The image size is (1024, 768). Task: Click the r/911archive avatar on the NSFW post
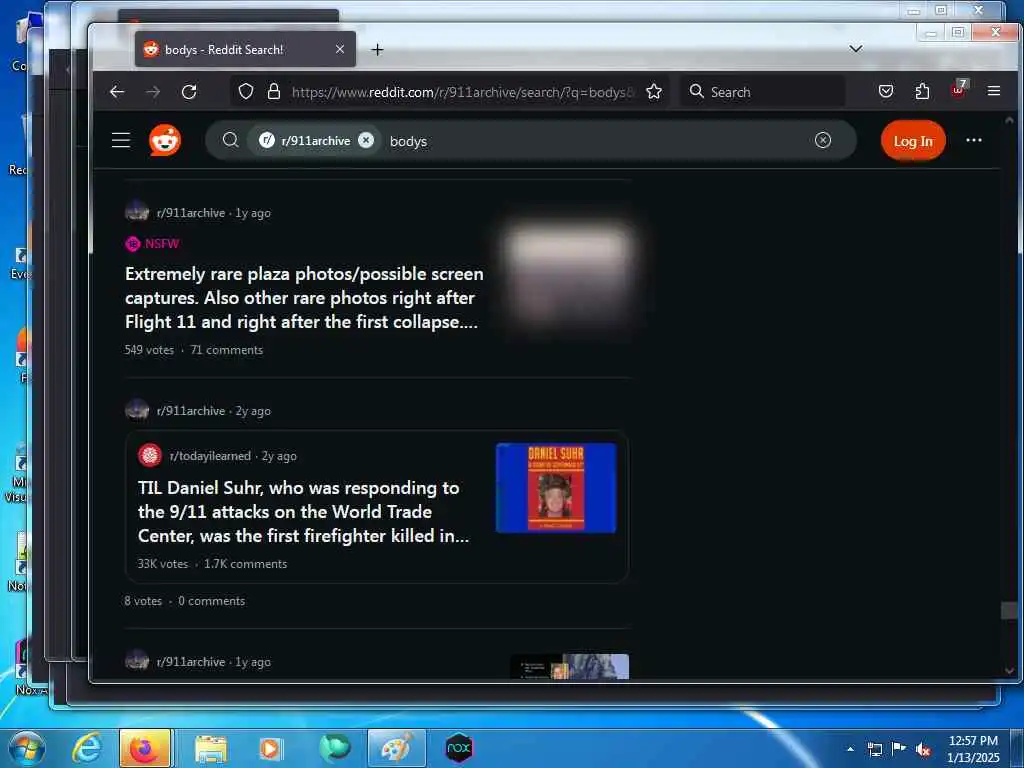click(x=137, y=212)
